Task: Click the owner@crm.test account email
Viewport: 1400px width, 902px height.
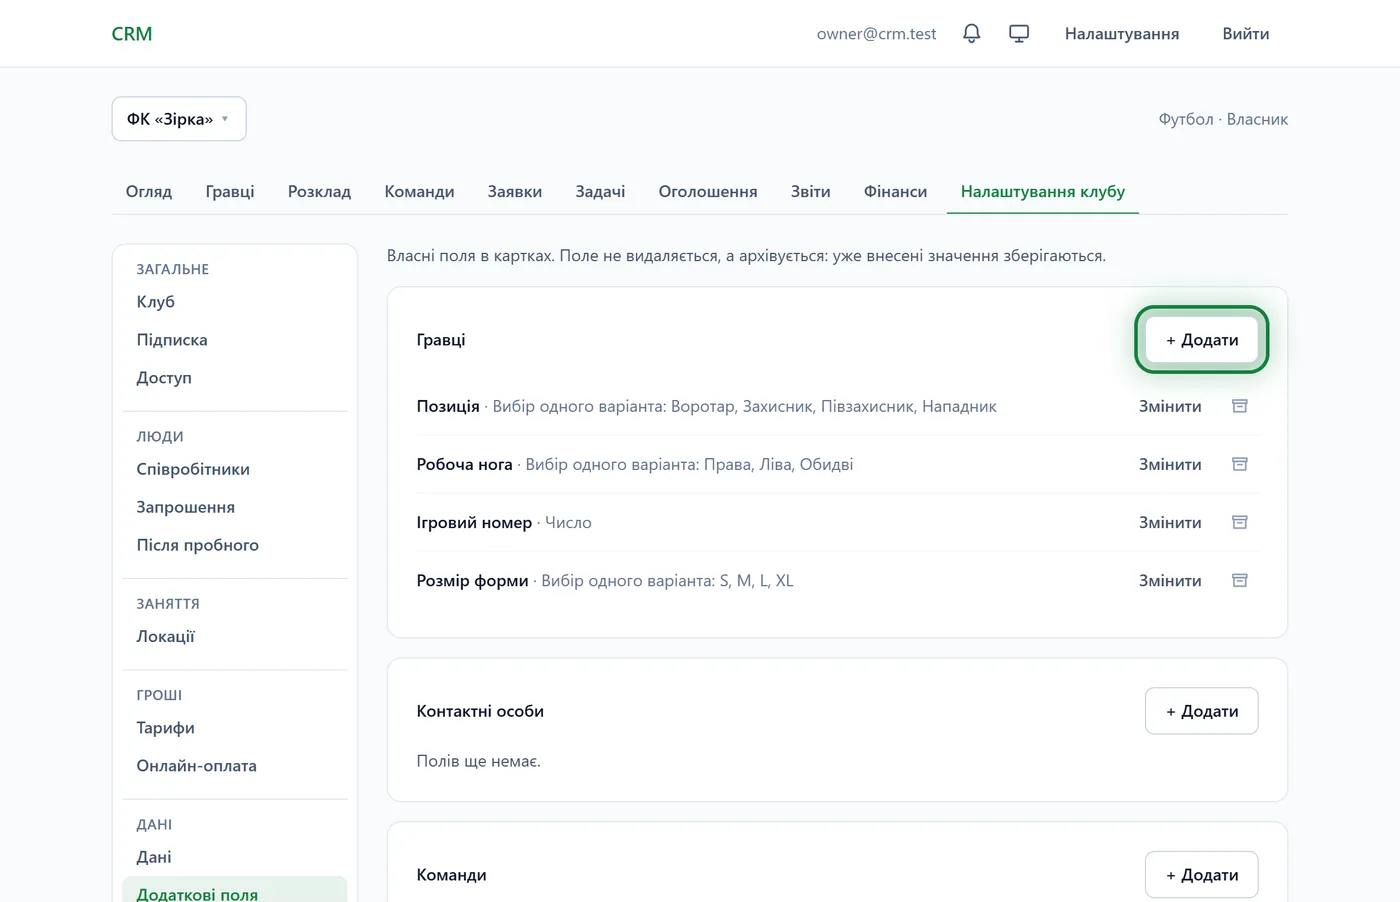Action: coord(876,34)
